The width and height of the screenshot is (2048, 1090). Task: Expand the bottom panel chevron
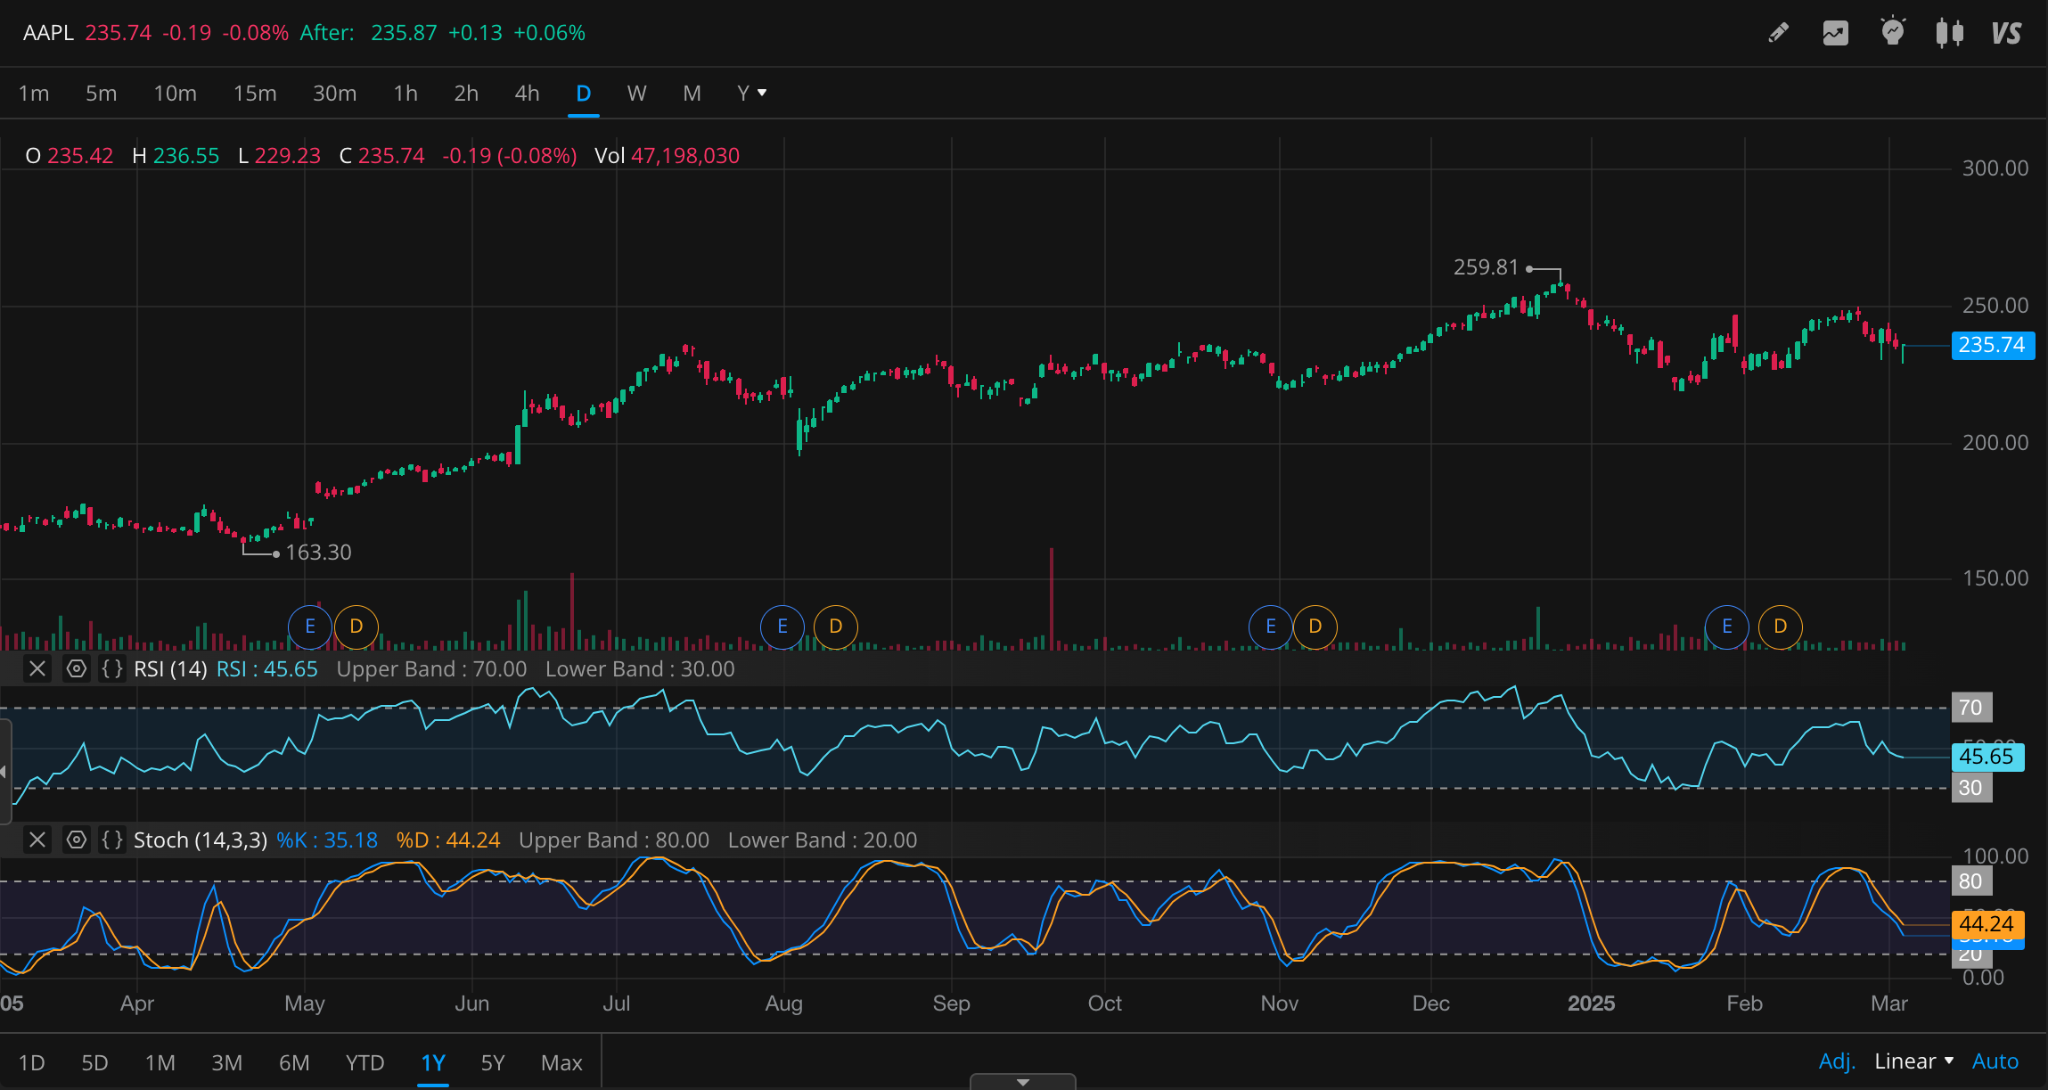1022,1082
